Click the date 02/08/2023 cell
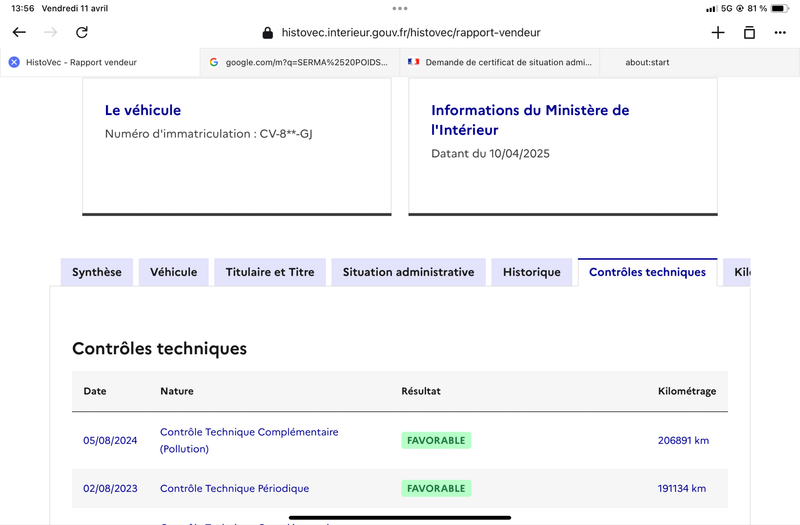Viewport: 800px width, 525px height. (x=110, y=488)
